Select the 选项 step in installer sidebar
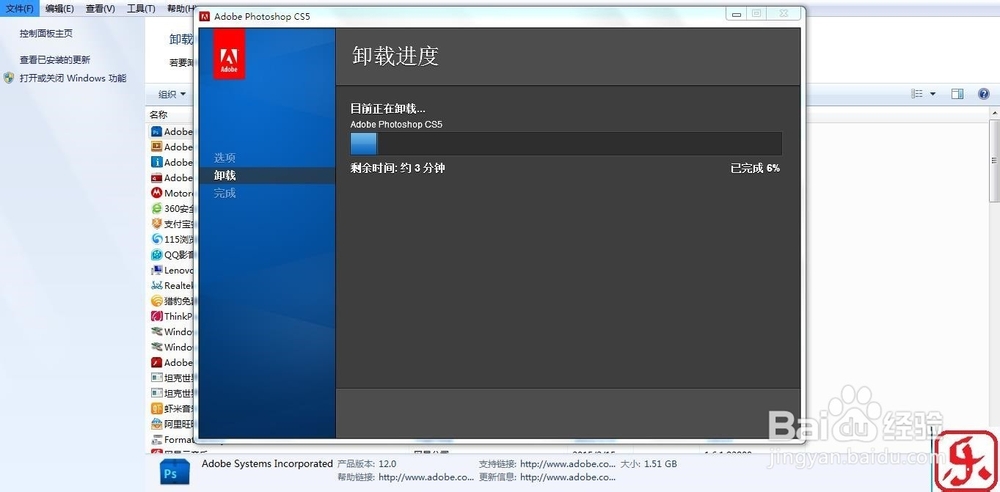1000x492 pixels. click(224, 158)
